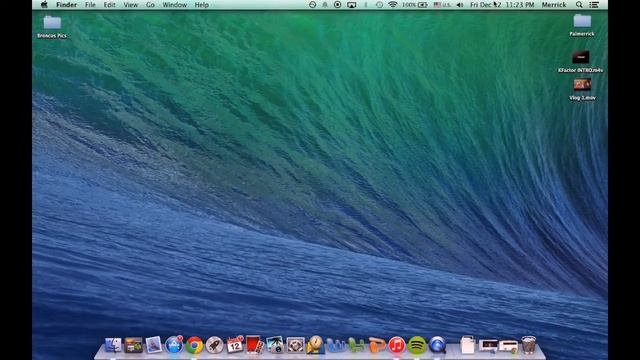
Task: Click the AirPlay display menu bar icon
Action: (351, 5)
